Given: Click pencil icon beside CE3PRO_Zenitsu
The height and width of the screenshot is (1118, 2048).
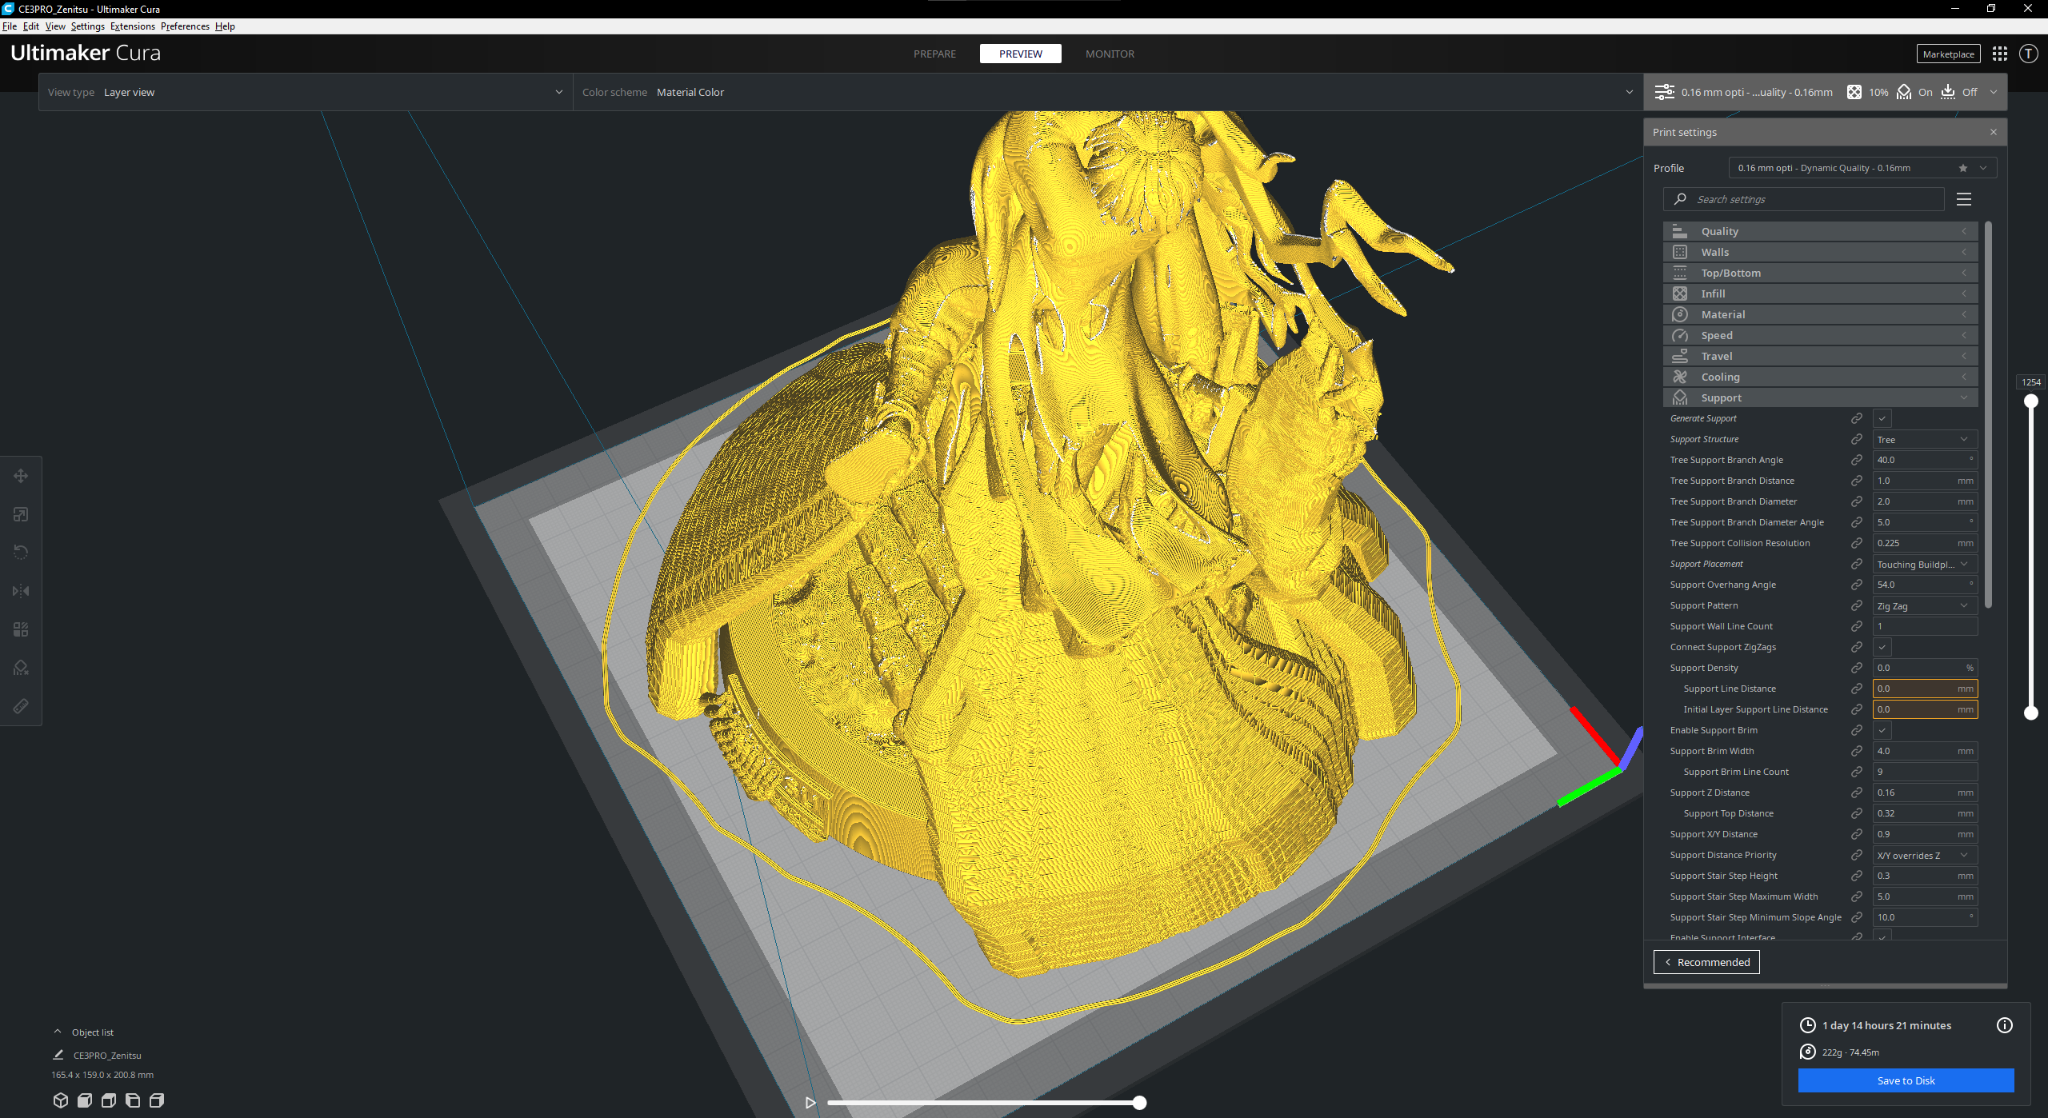Looking at the screenshot, I should click(x=58, y=1055).
